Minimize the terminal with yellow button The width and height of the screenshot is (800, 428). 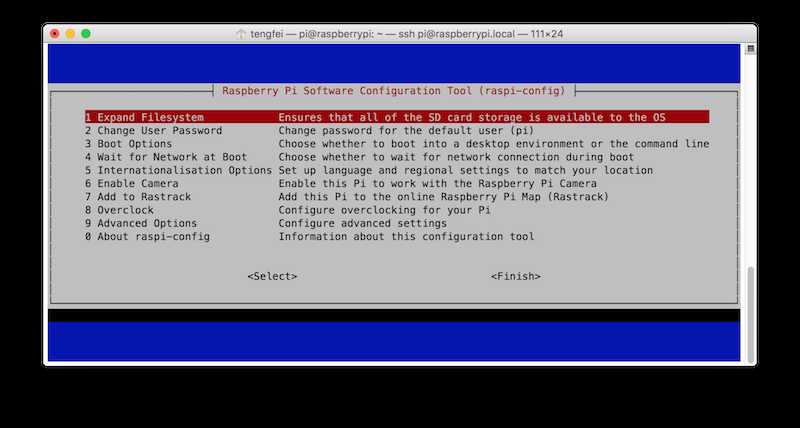pyautogui.click(x=70, y=34)
